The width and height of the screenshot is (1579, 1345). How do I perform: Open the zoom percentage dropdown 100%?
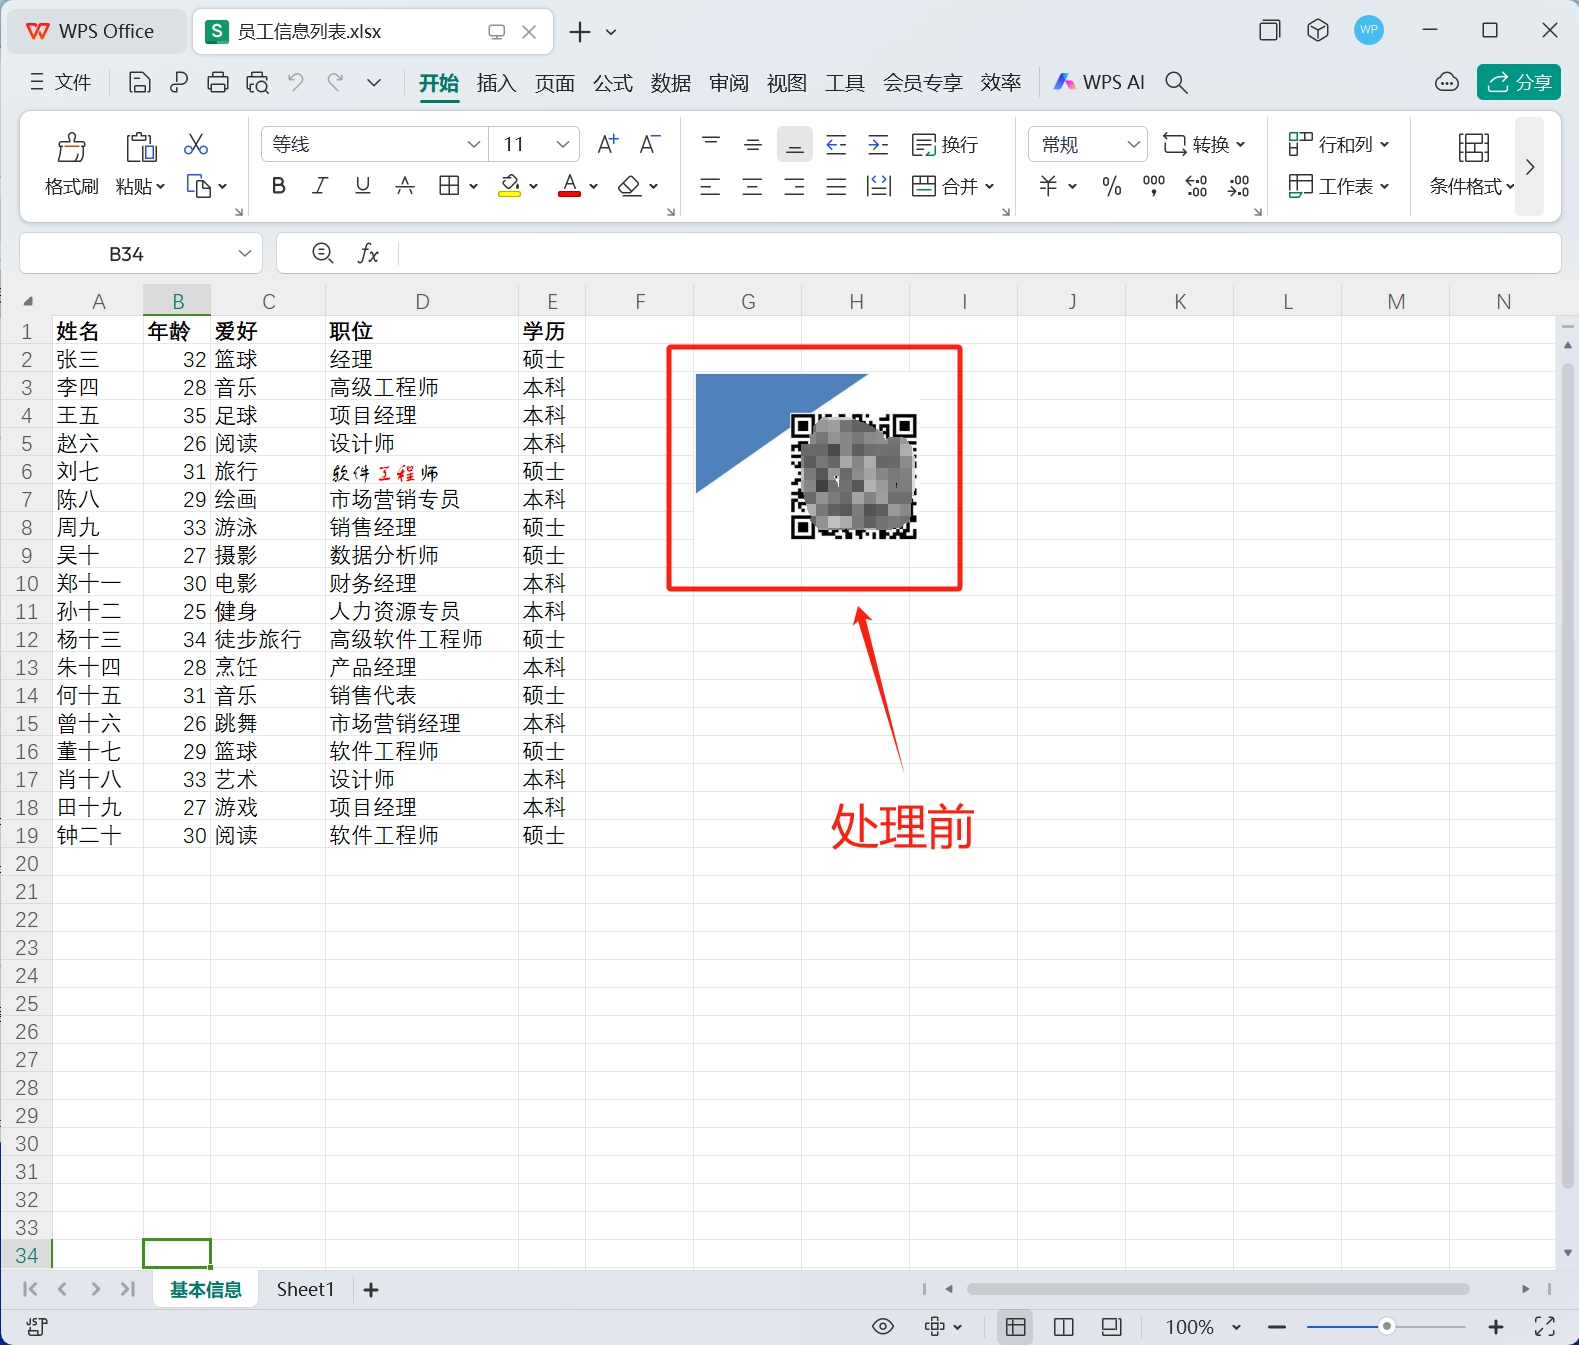click(1236, 1327)
